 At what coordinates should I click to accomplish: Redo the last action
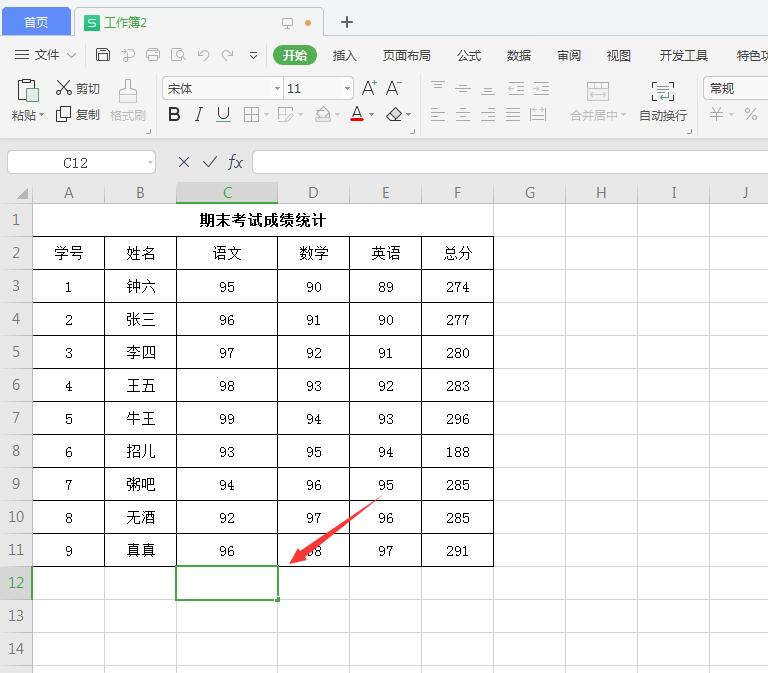click(227, 55)
